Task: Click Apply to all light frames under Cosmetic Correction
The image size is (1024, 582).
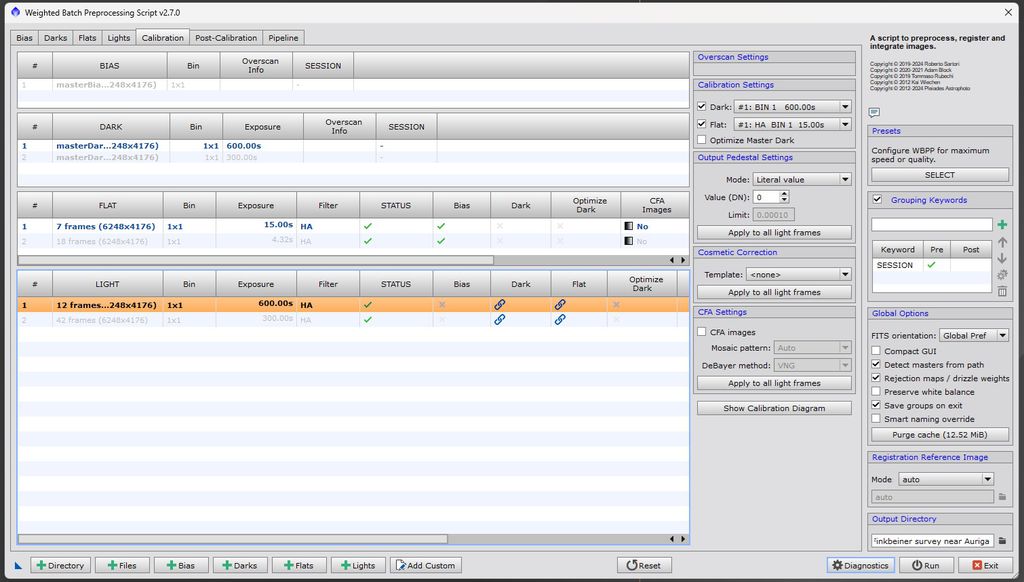Action: (x=774, y=292)
